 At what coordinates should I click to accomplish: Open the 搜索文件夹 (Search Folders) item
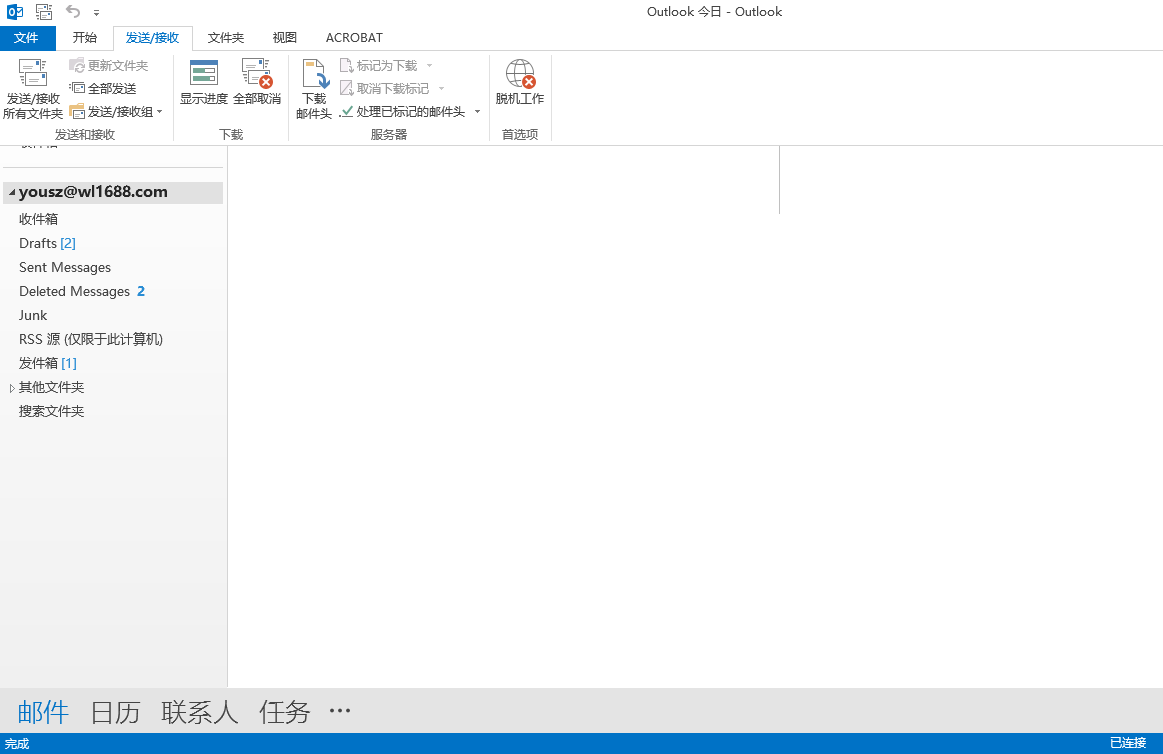[51, 411]
